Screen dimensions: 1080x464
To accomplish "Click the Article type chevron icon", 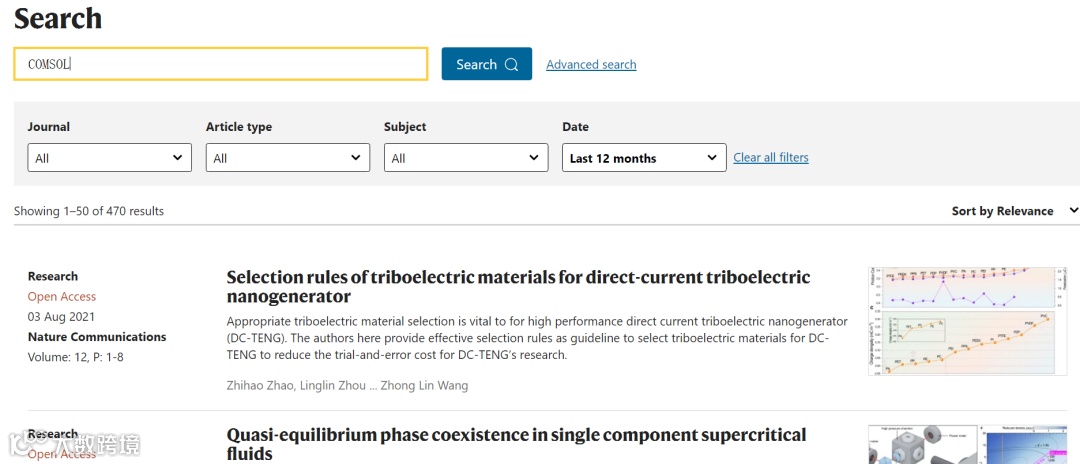I will coord(356,158).
